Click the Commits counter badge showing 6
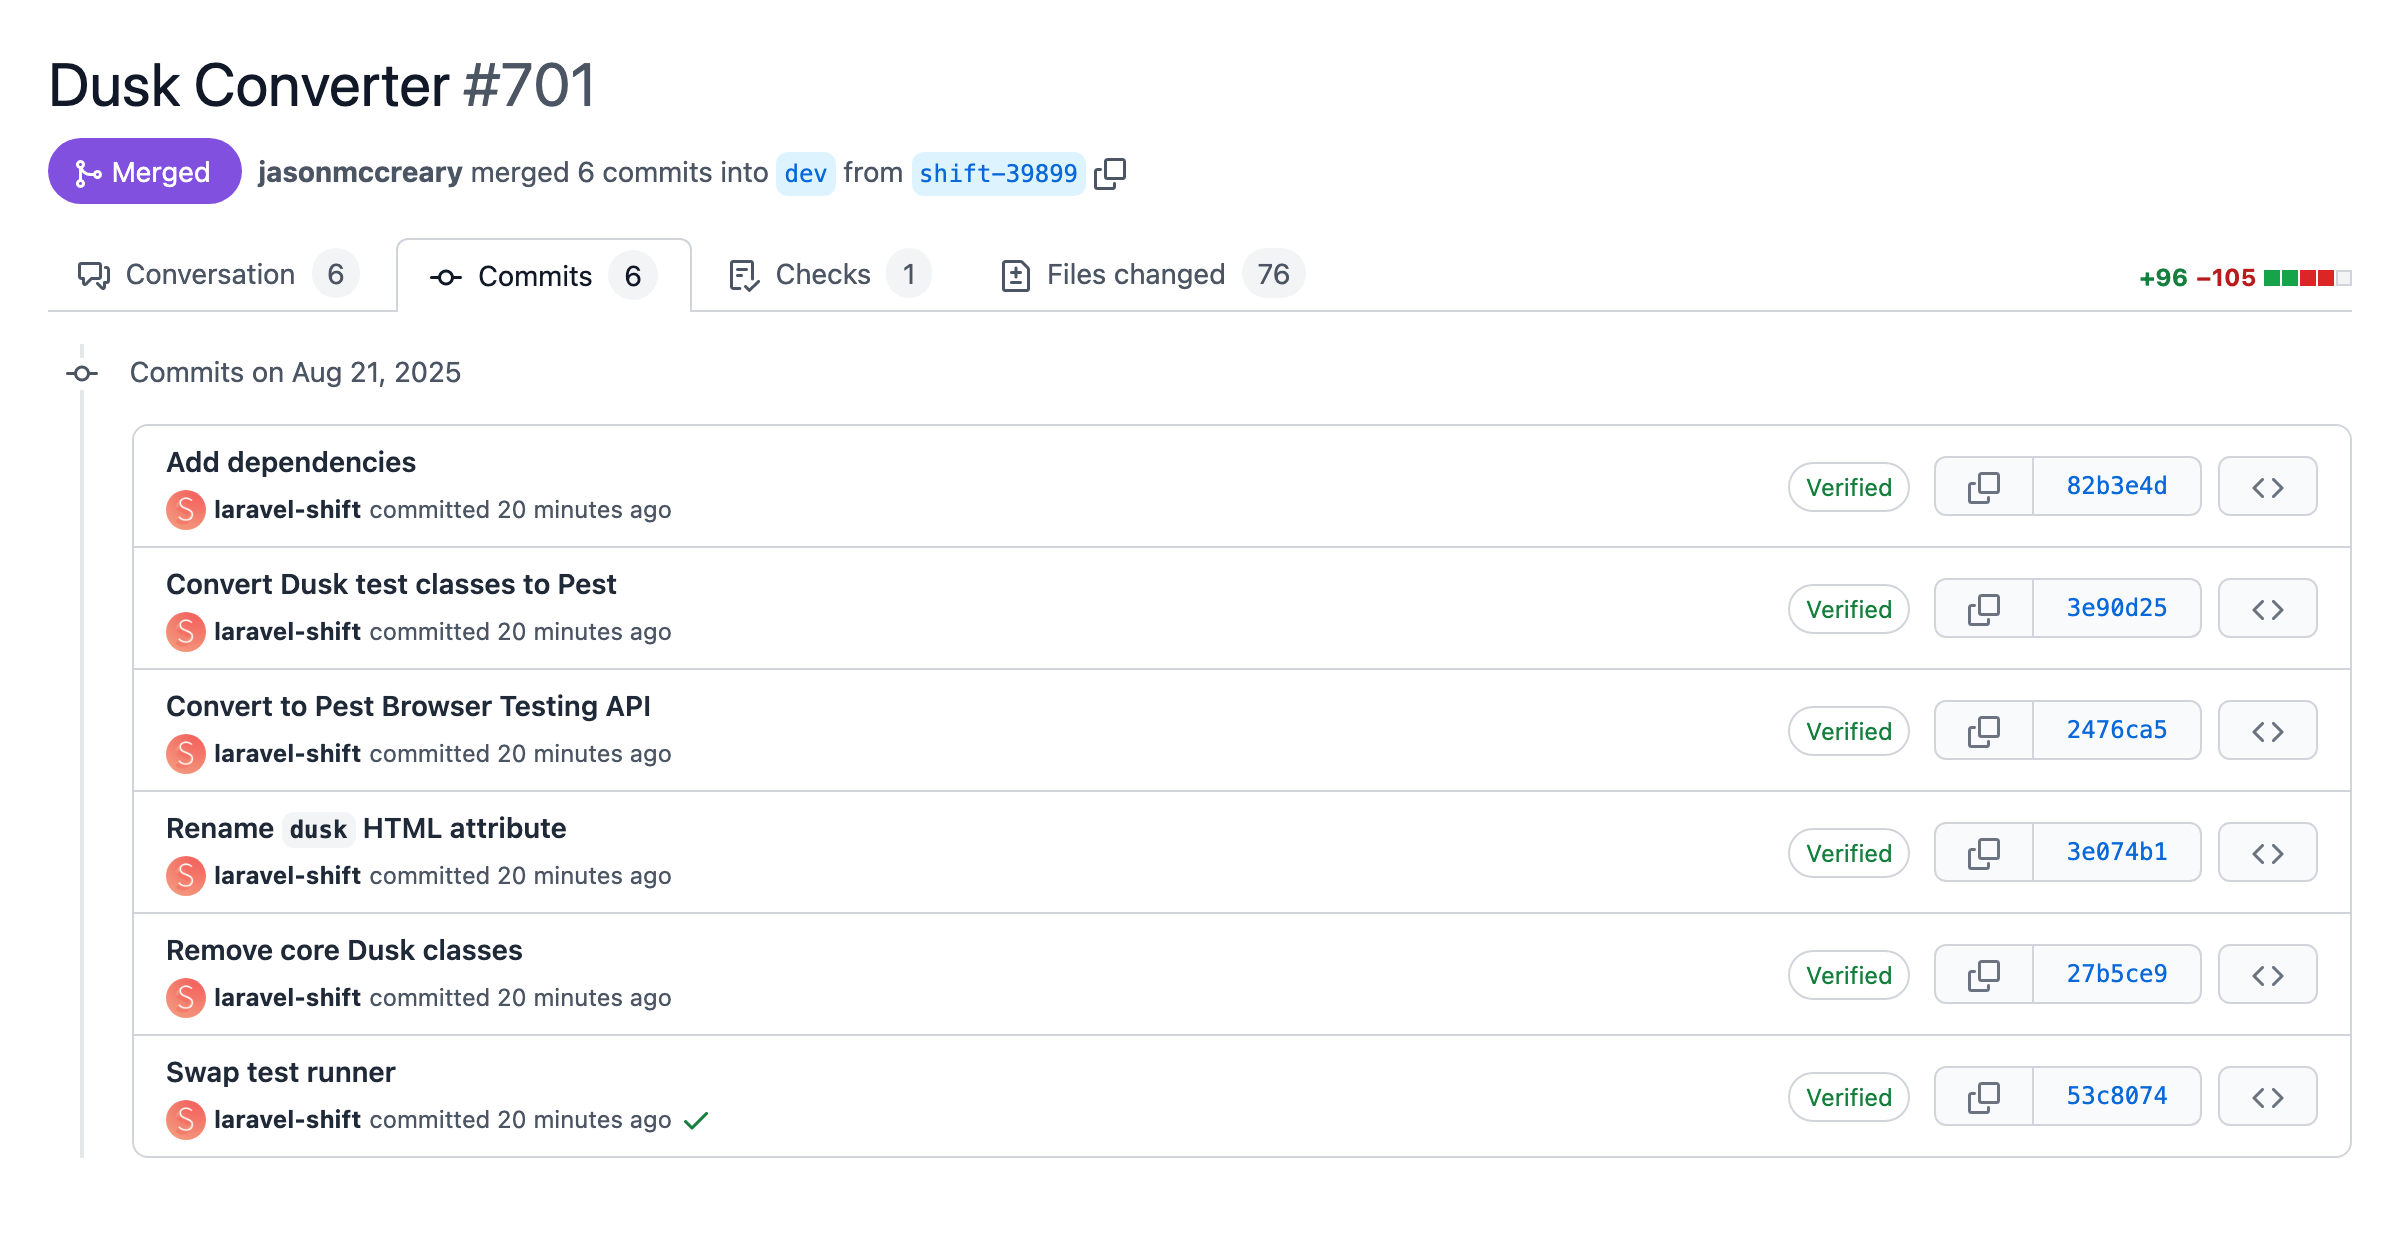Viewport: 2400px width, 1256px height. point(633,276)
